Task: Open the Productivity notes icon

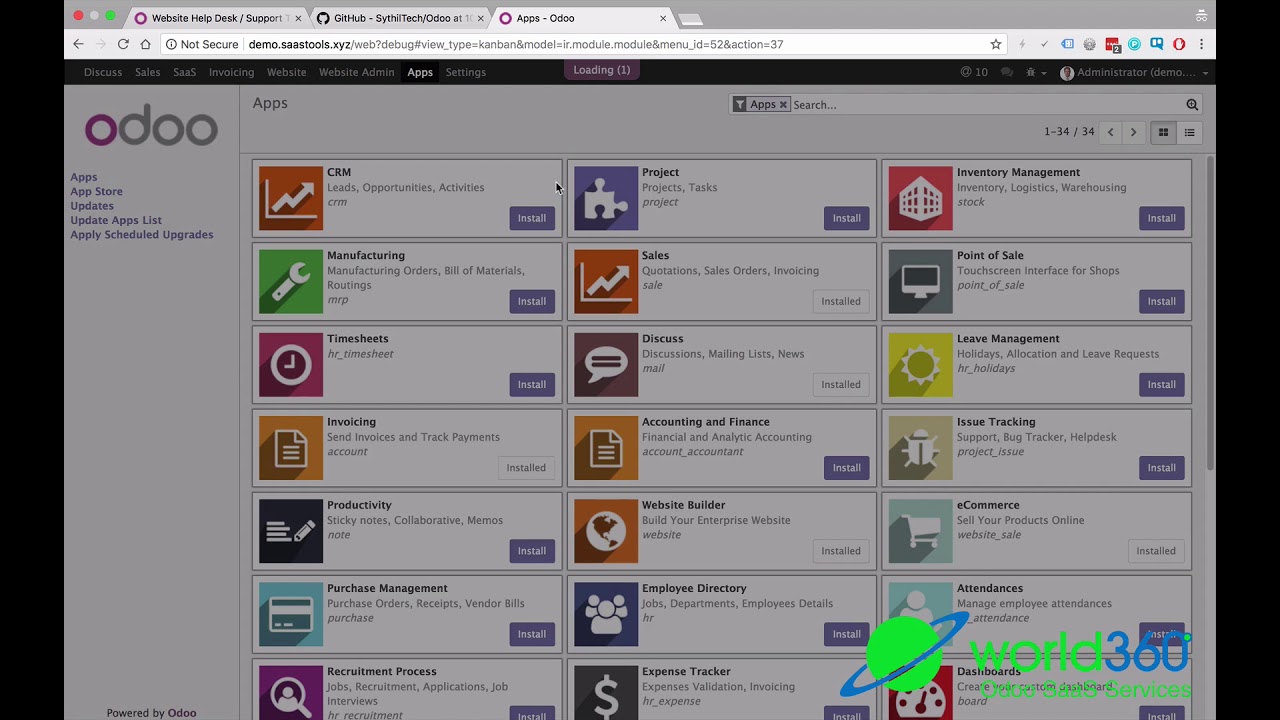Action: click(291, 530)
